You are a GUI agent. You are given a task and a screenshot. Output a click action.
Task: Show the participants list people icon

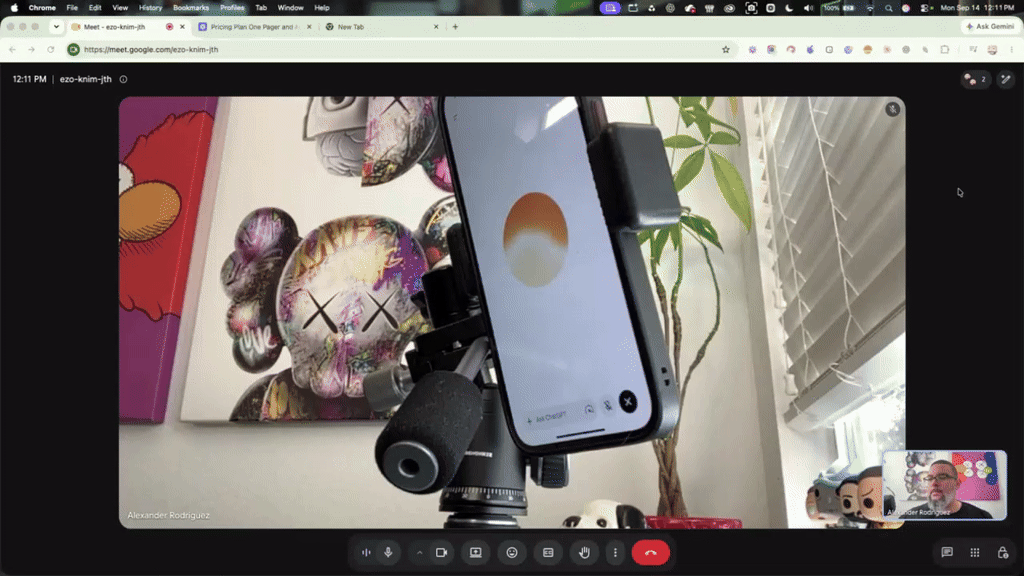point(976,79)
